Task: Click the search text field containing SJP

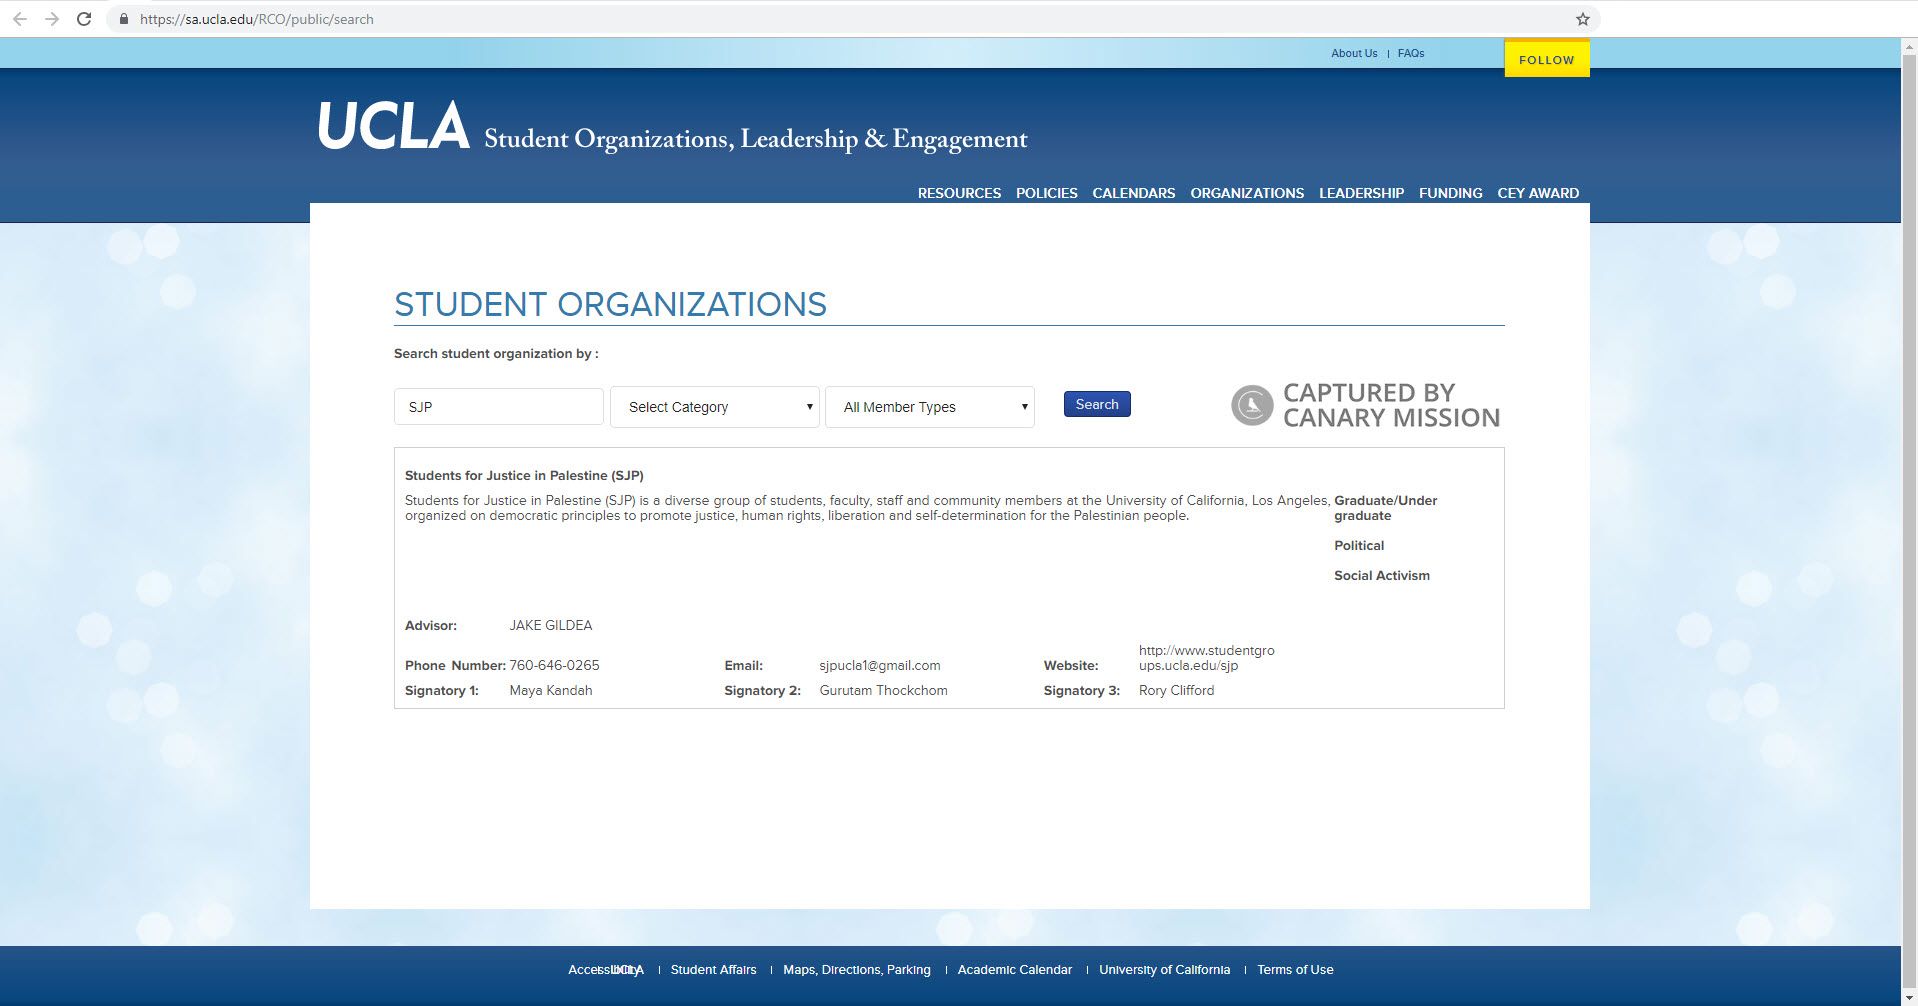Action: [x=498, y=407]
